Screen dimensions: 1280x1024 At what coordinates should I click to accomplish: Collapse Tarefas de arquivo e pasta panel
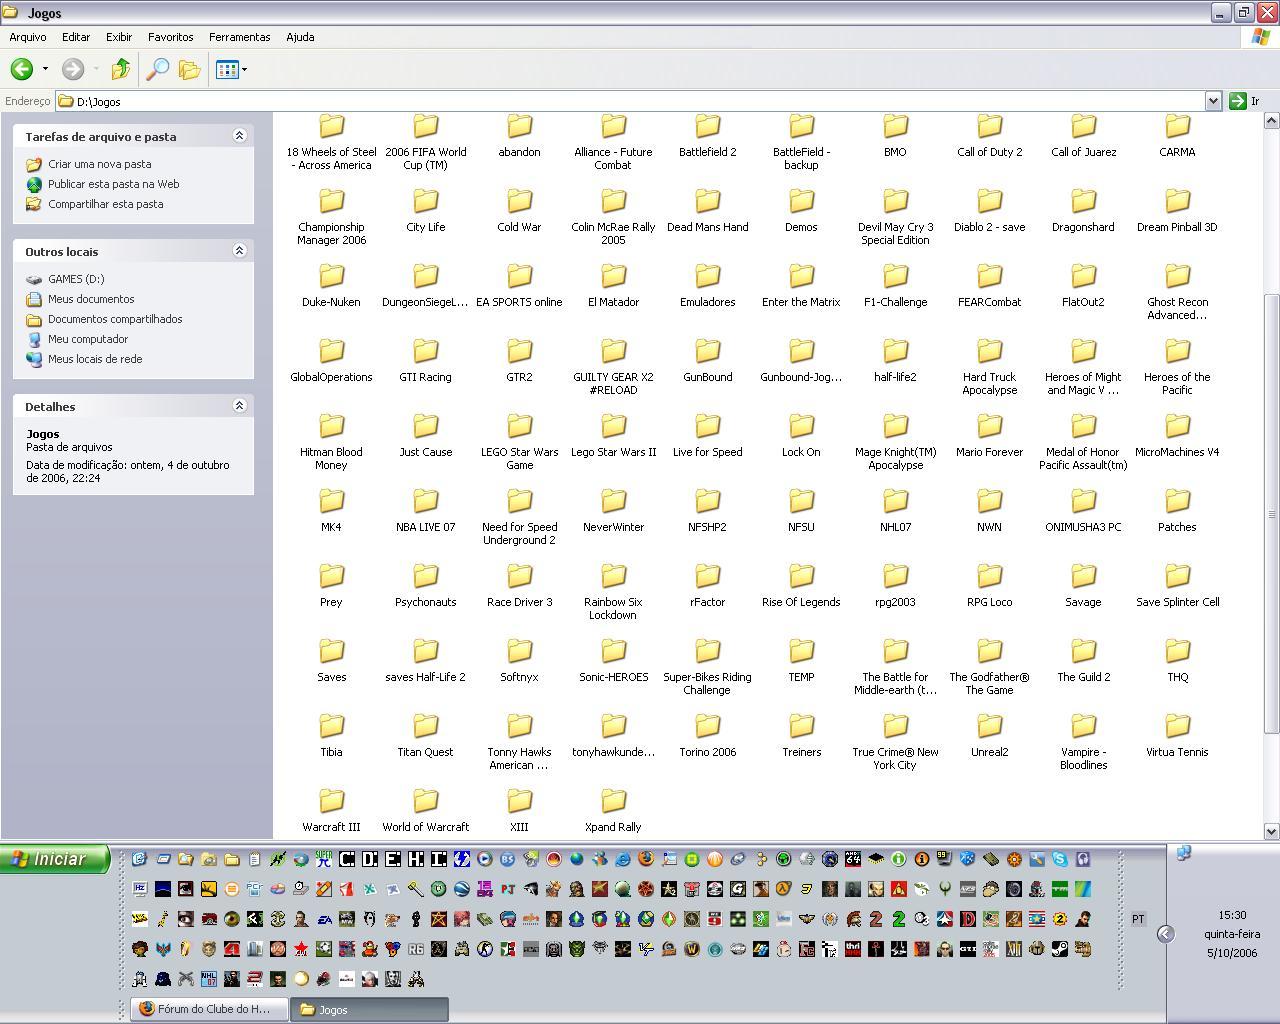coord(239,136)
